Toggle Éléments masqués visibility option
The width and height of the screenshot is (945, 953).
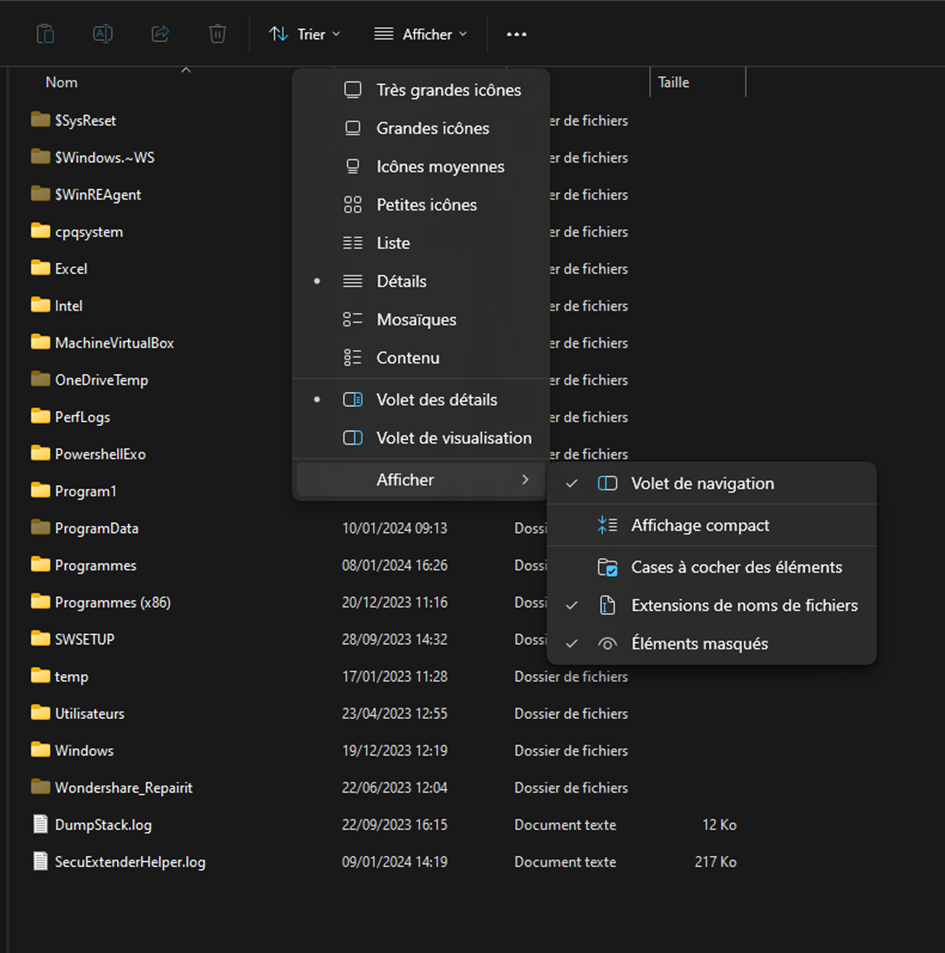point(699,644)
